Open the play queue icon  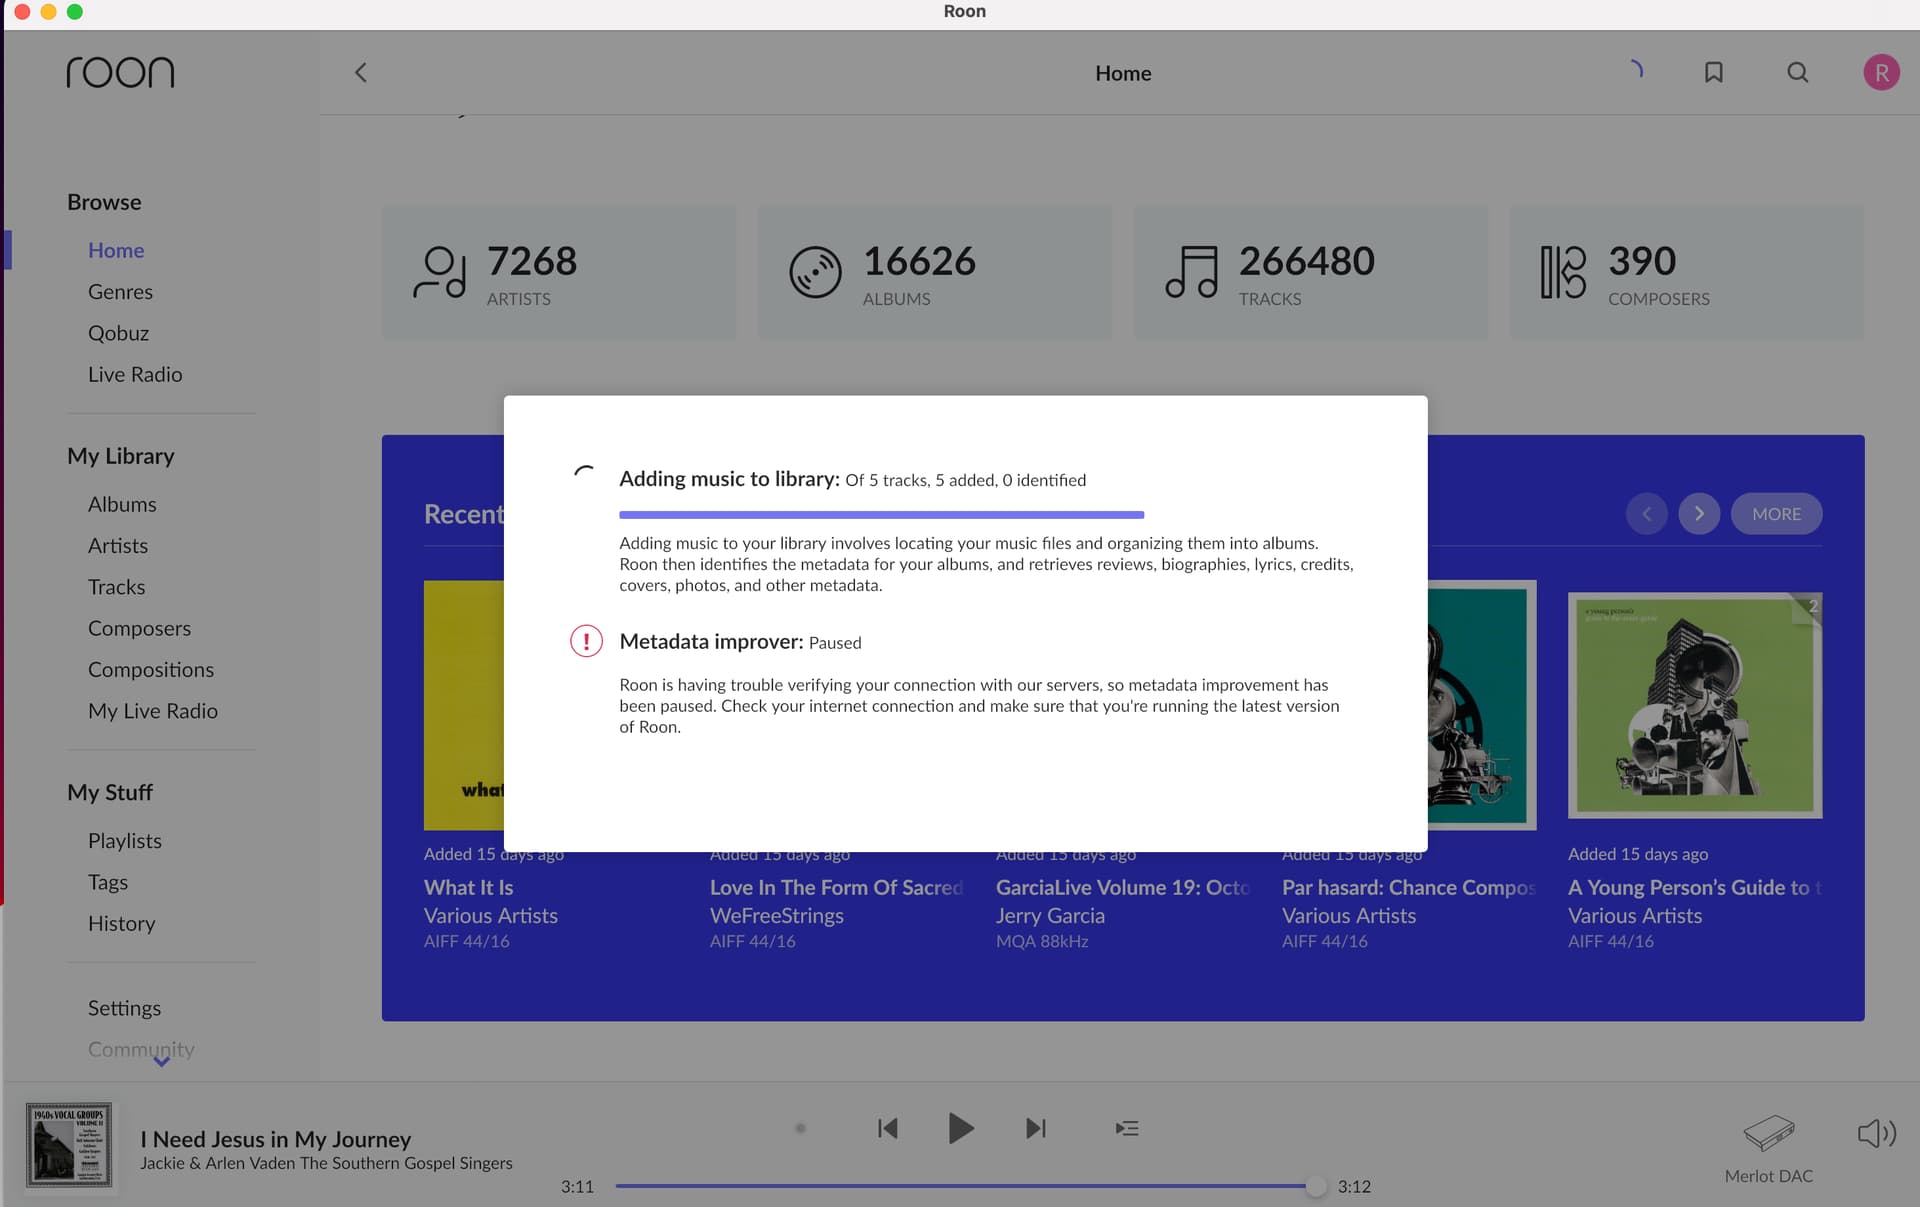[x=1127, y=1128]
